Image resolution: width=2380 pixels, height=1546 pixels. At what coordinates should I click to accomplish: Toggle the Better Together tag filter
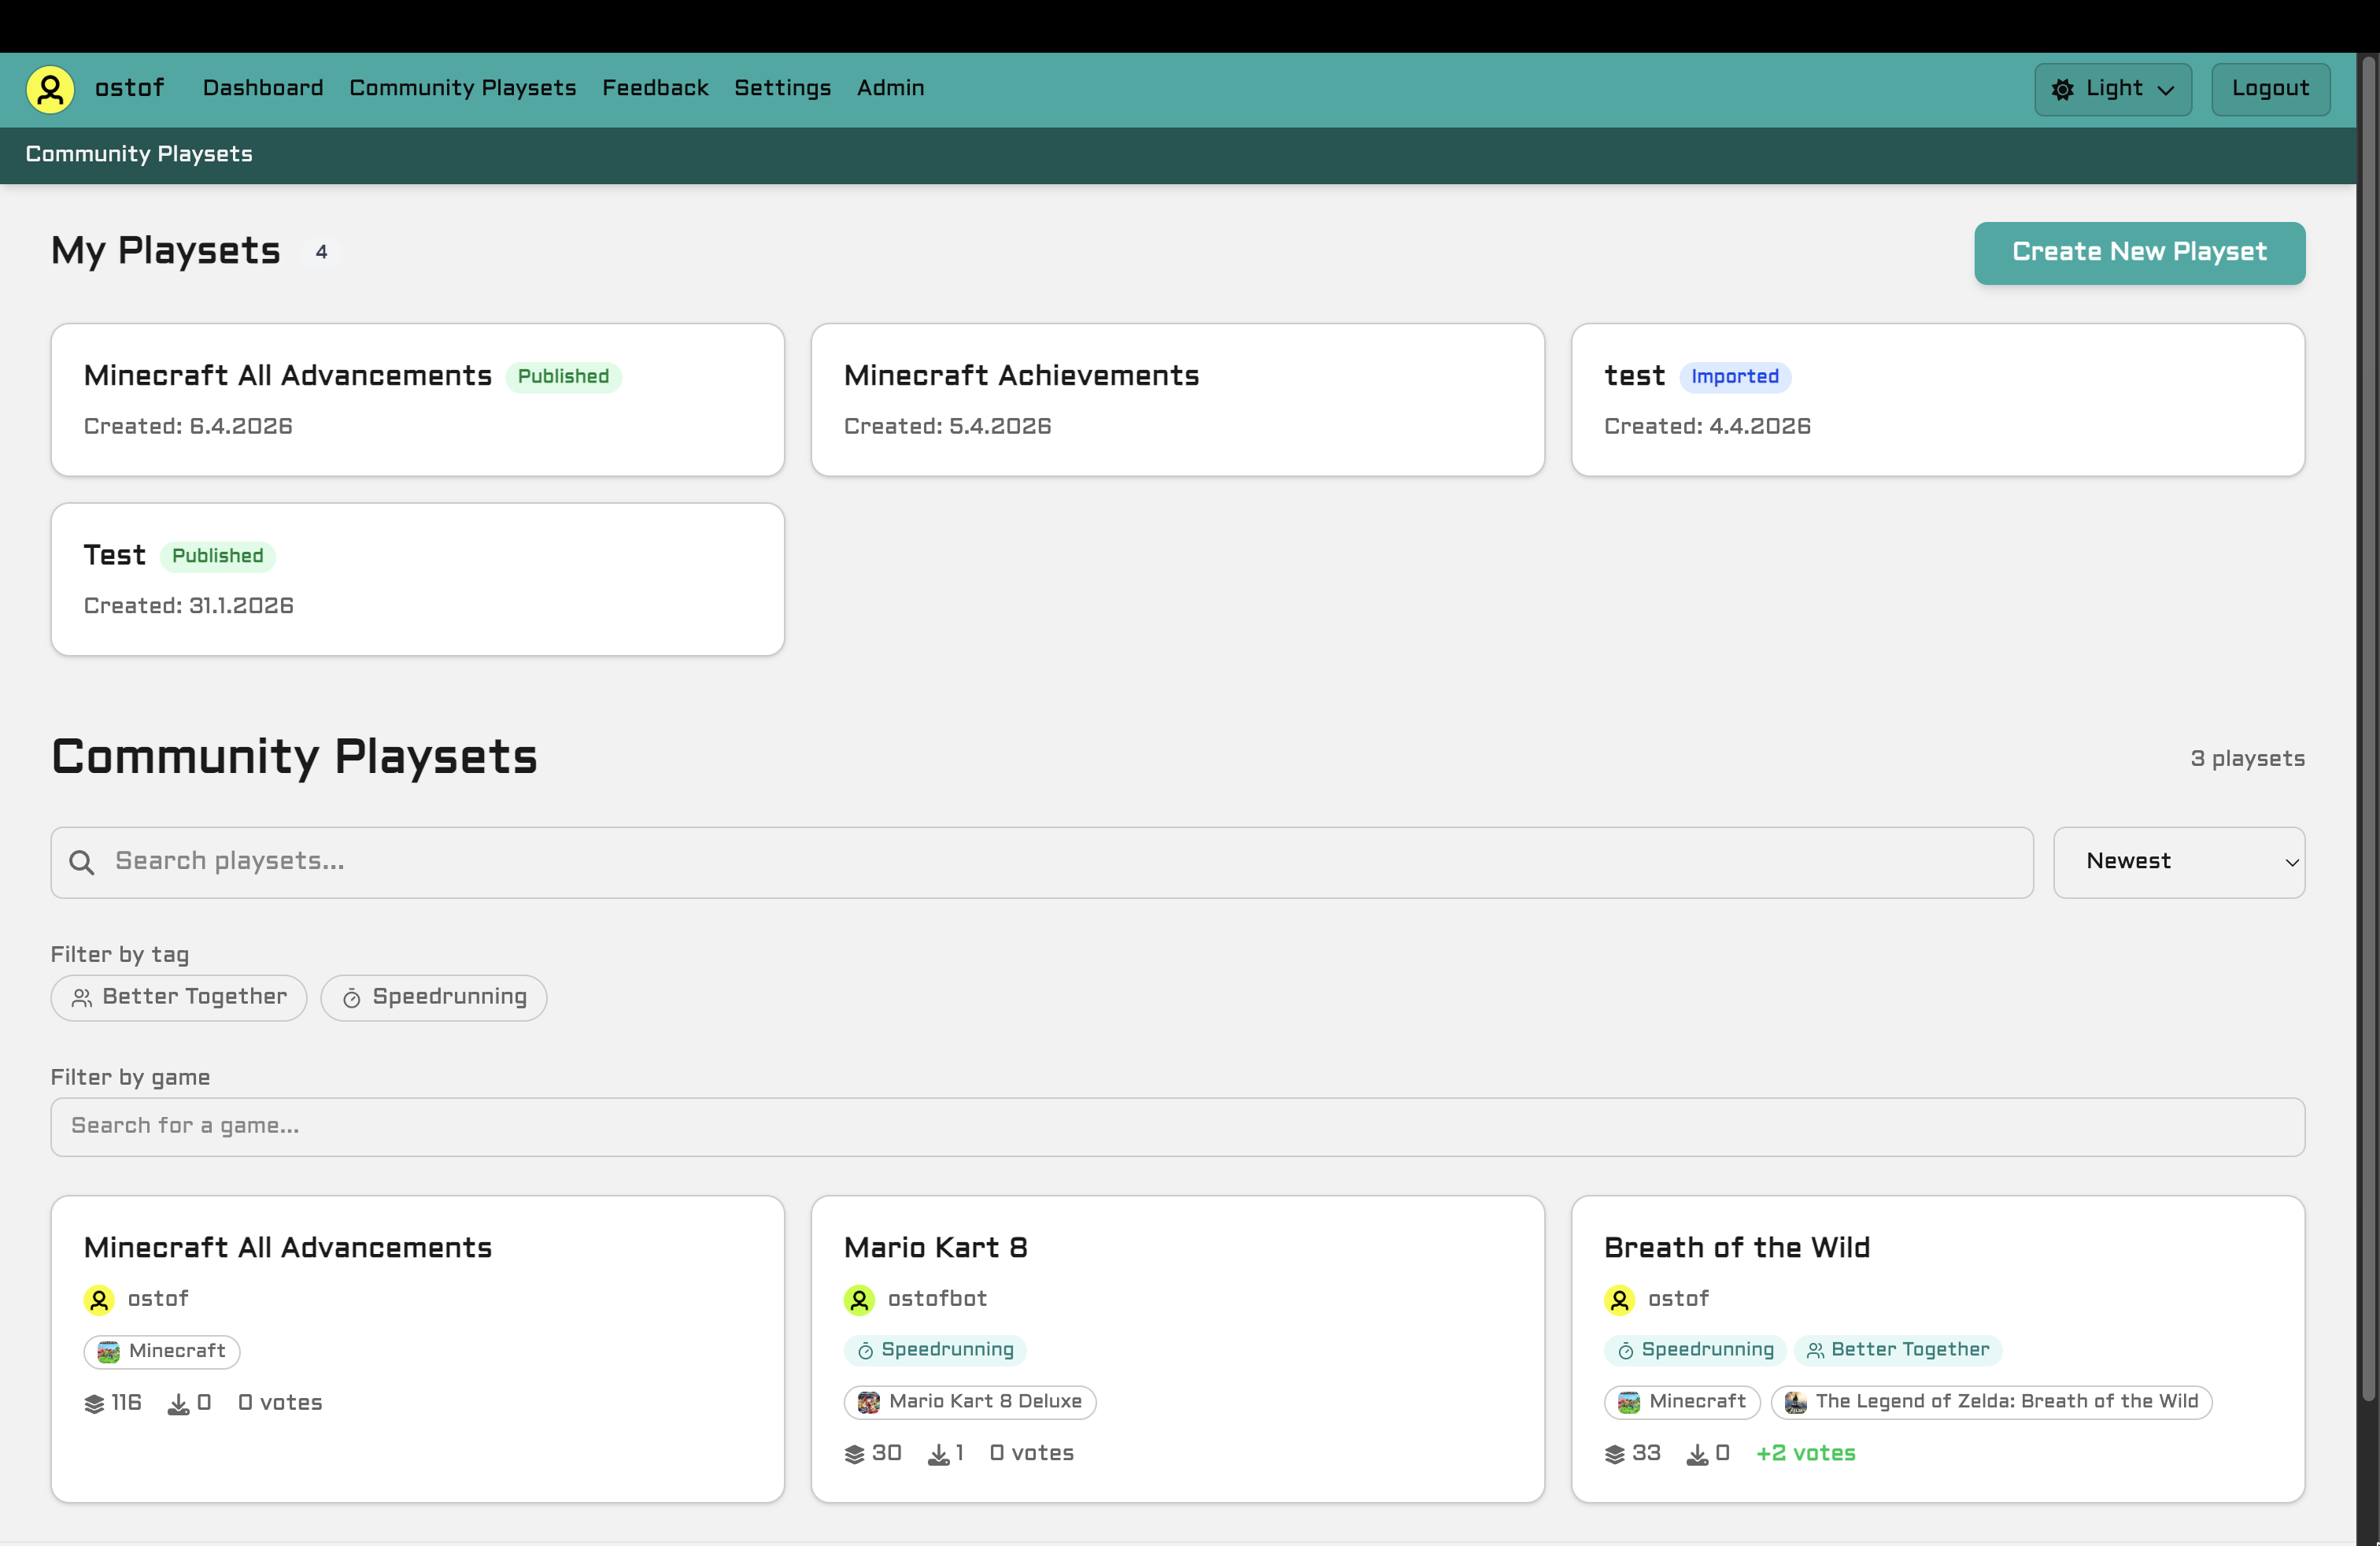tap(178, 997)
